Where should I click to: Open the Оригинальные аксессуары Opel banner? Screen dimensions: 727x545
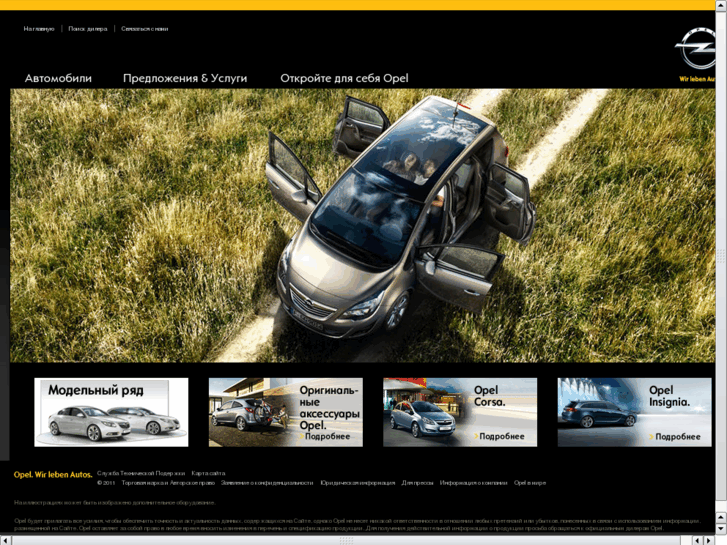point(286,412)
